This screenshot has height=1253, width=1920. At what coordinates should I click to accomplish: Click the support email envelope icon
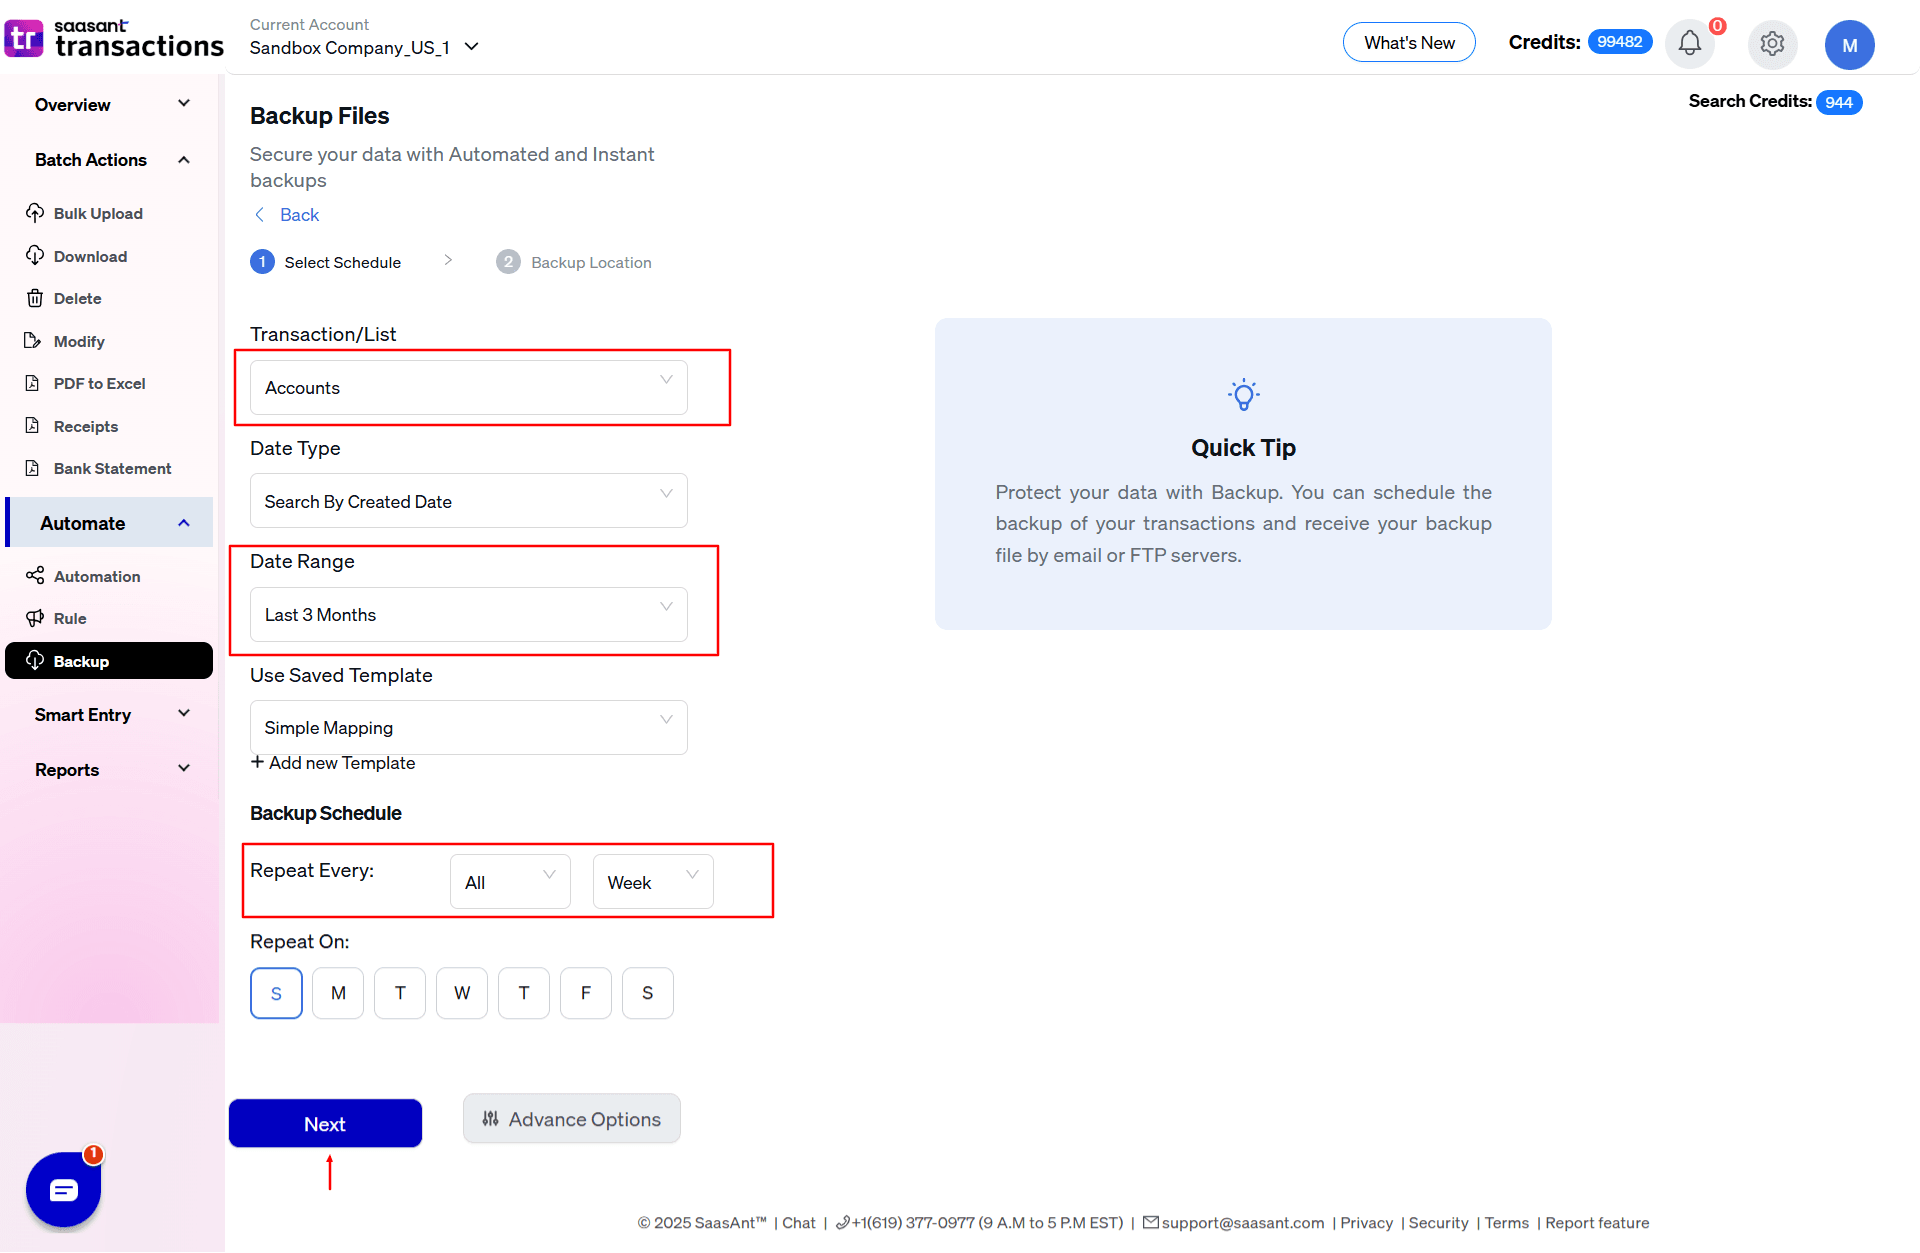1150,1222
